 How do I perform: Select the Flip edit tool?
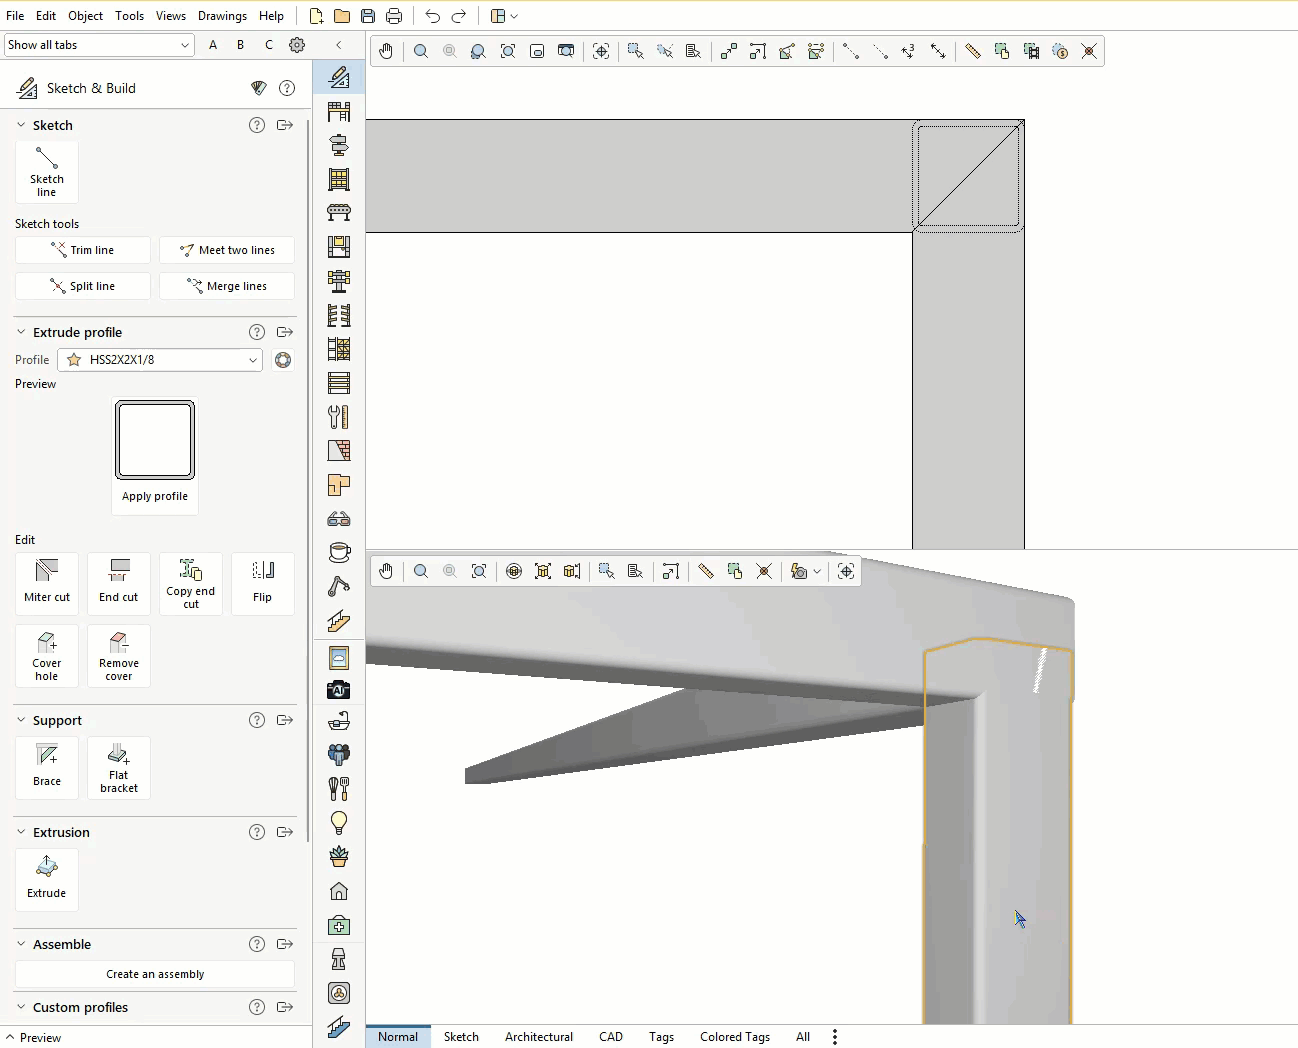[x=263, y=584]
